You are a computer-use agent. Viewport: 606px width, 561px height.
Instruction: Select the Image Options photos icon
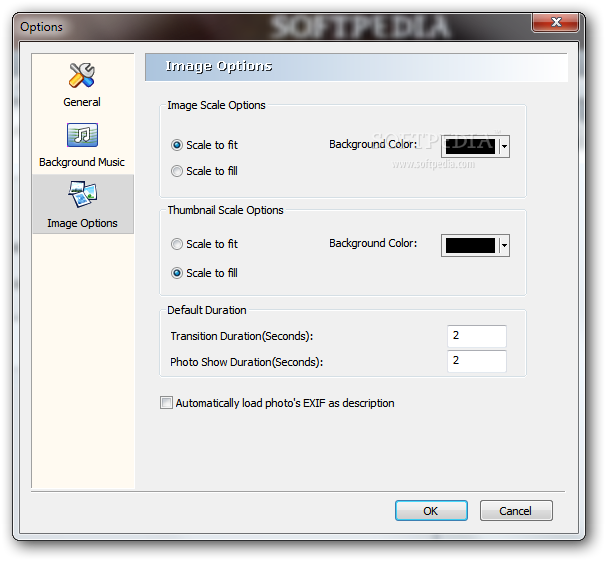pos(83,194)
